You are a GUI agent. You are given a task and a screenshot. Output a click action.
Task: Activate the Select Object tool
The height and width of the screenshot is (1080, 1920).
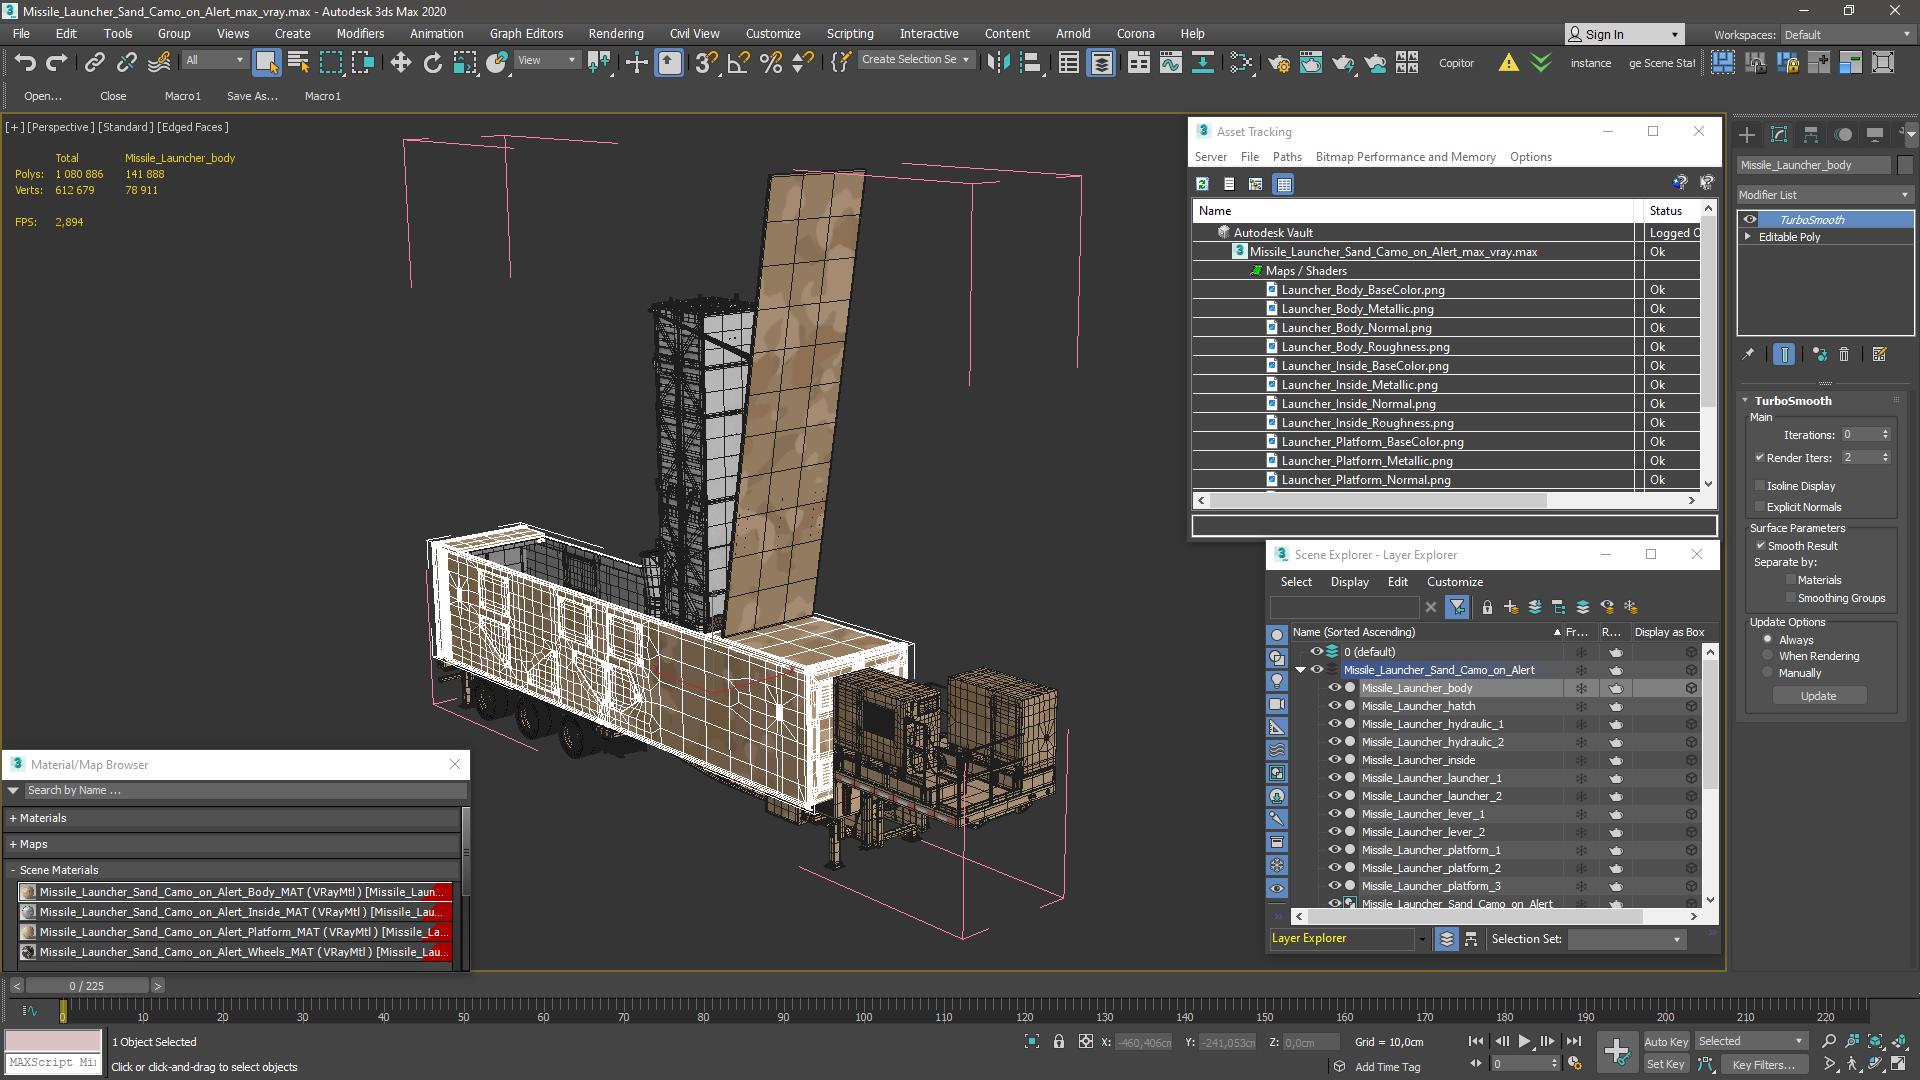[266, 63]
